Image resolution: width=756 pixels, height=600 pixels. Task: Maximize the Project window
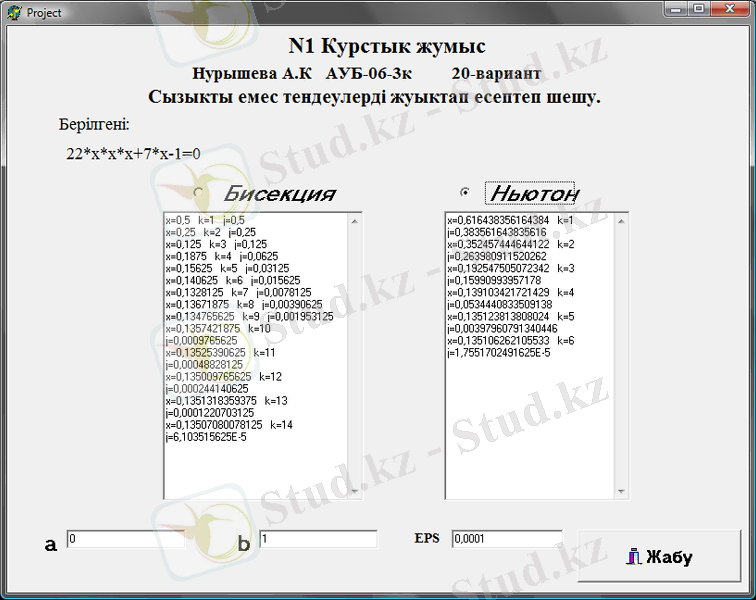(x=699, y=9)
